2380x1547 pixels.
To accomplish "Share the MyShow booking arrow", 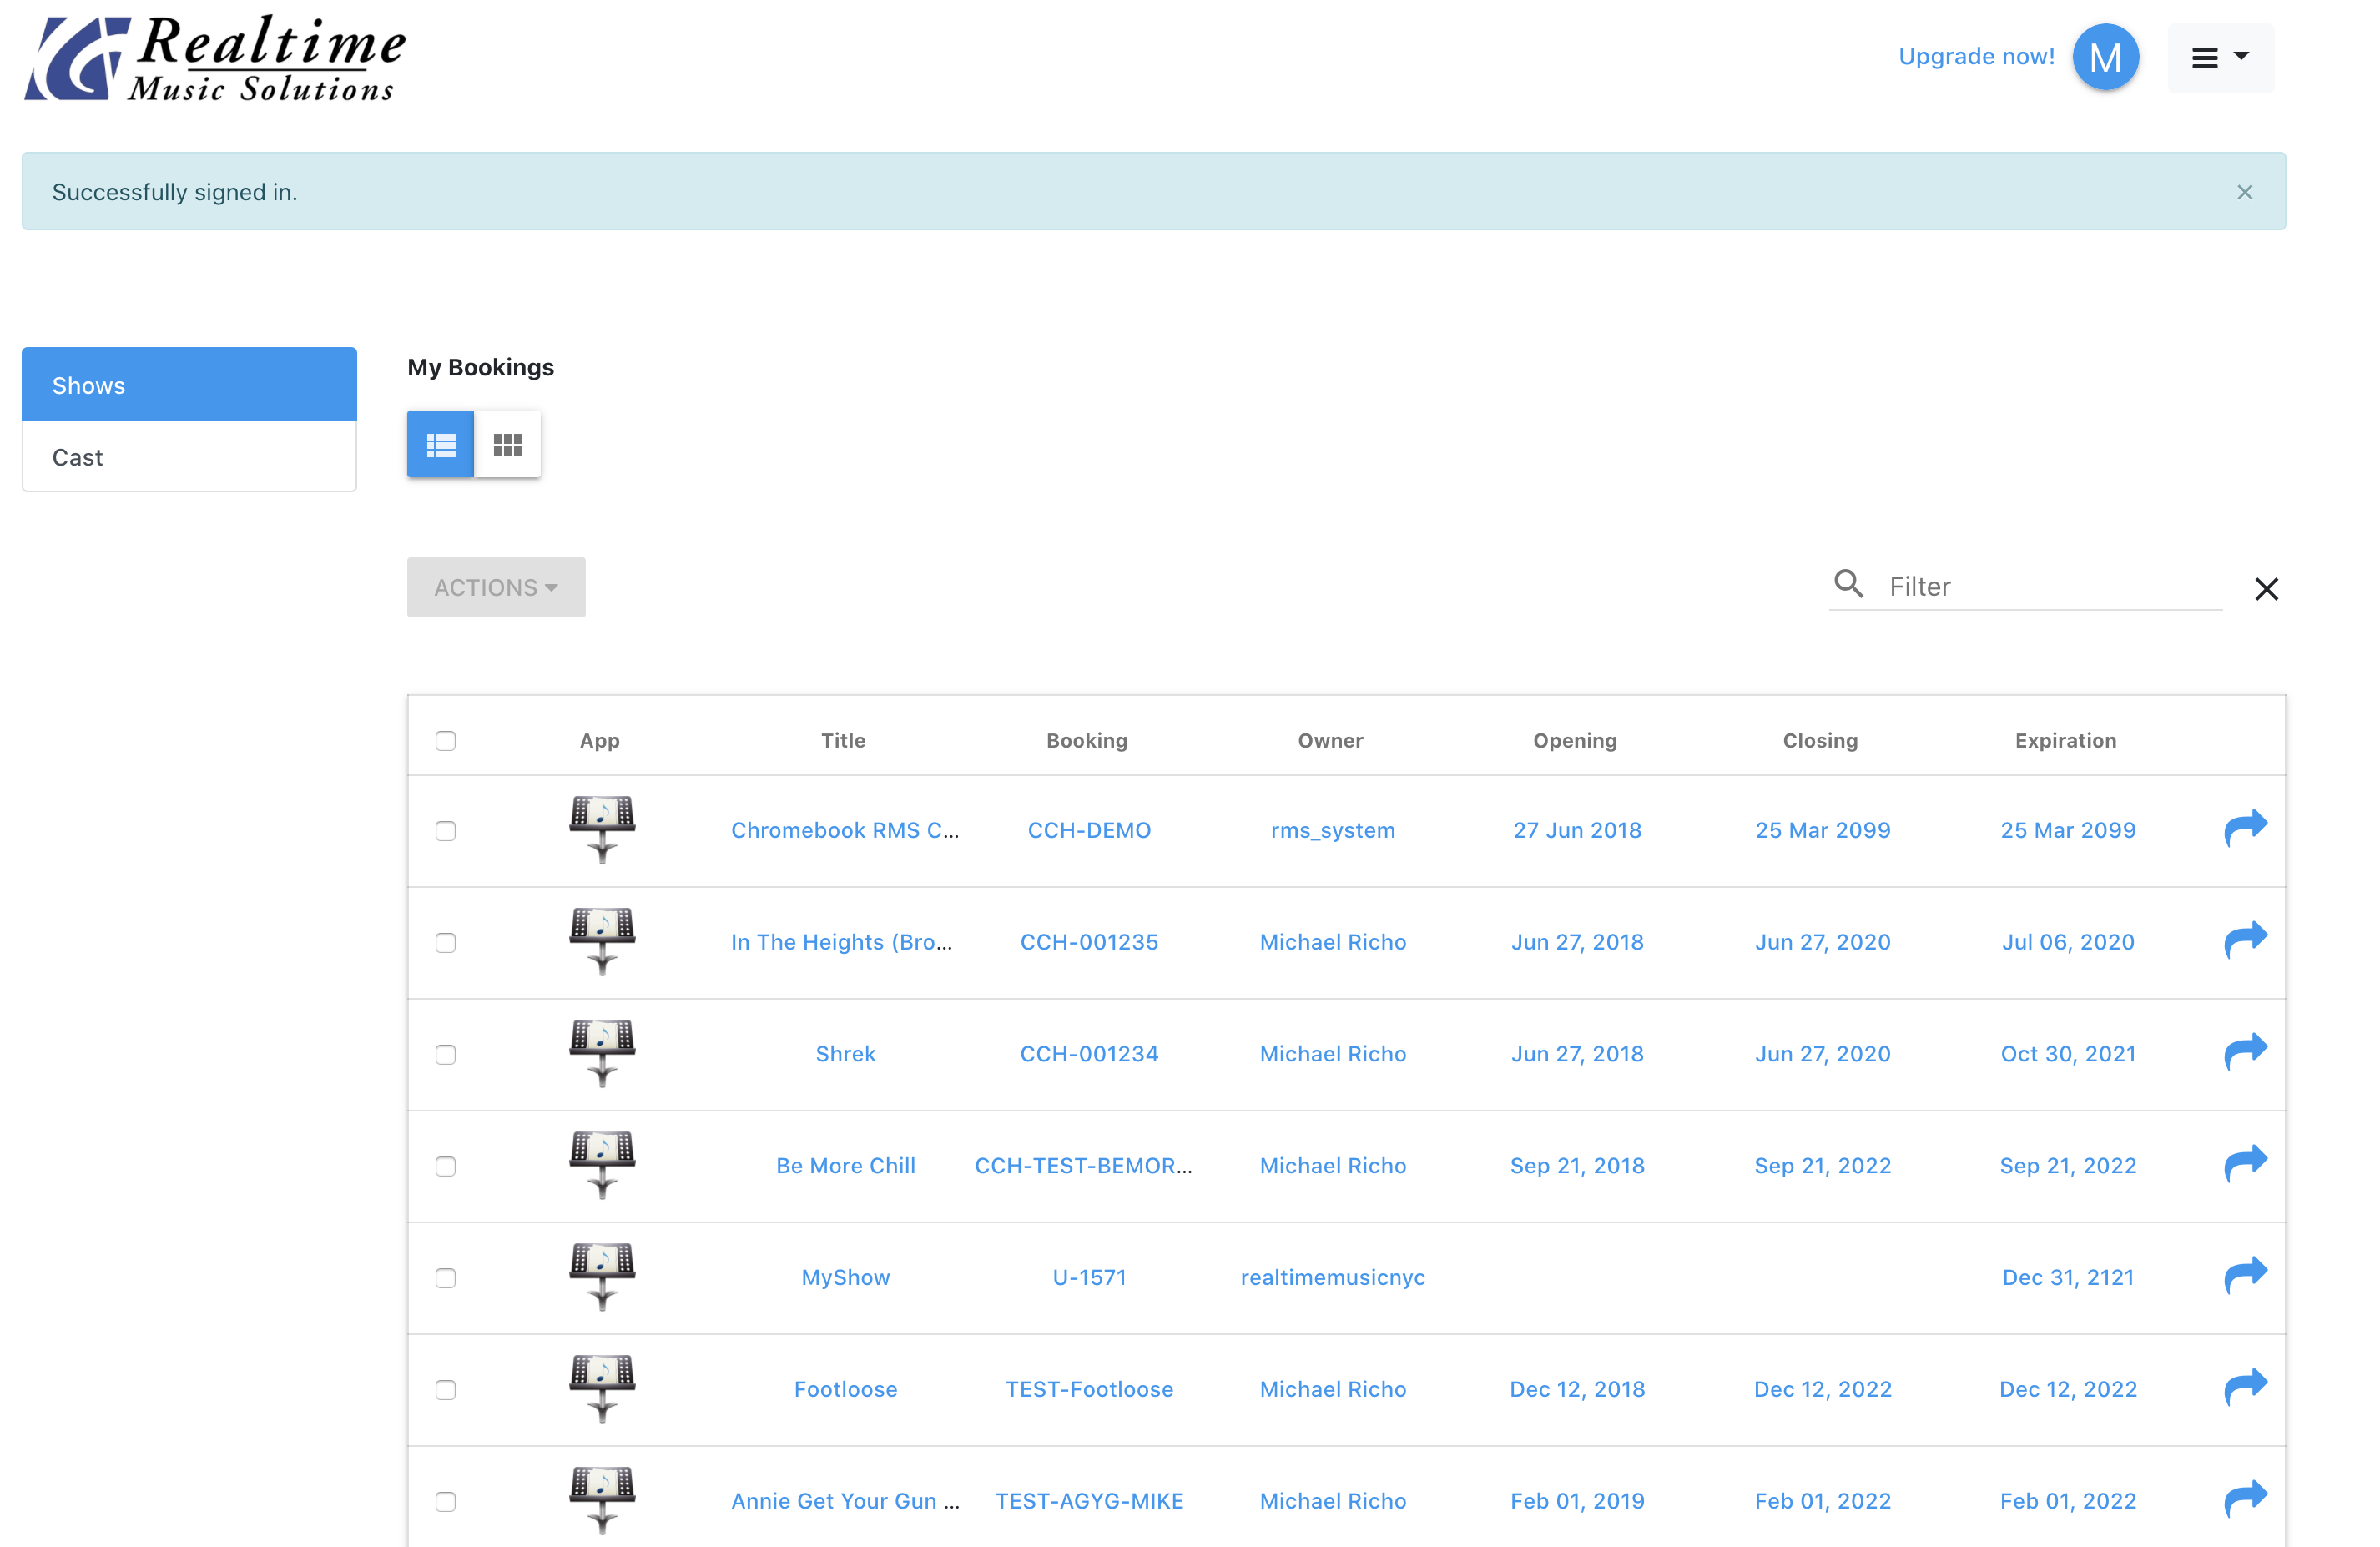I will coord(2245,1277).
